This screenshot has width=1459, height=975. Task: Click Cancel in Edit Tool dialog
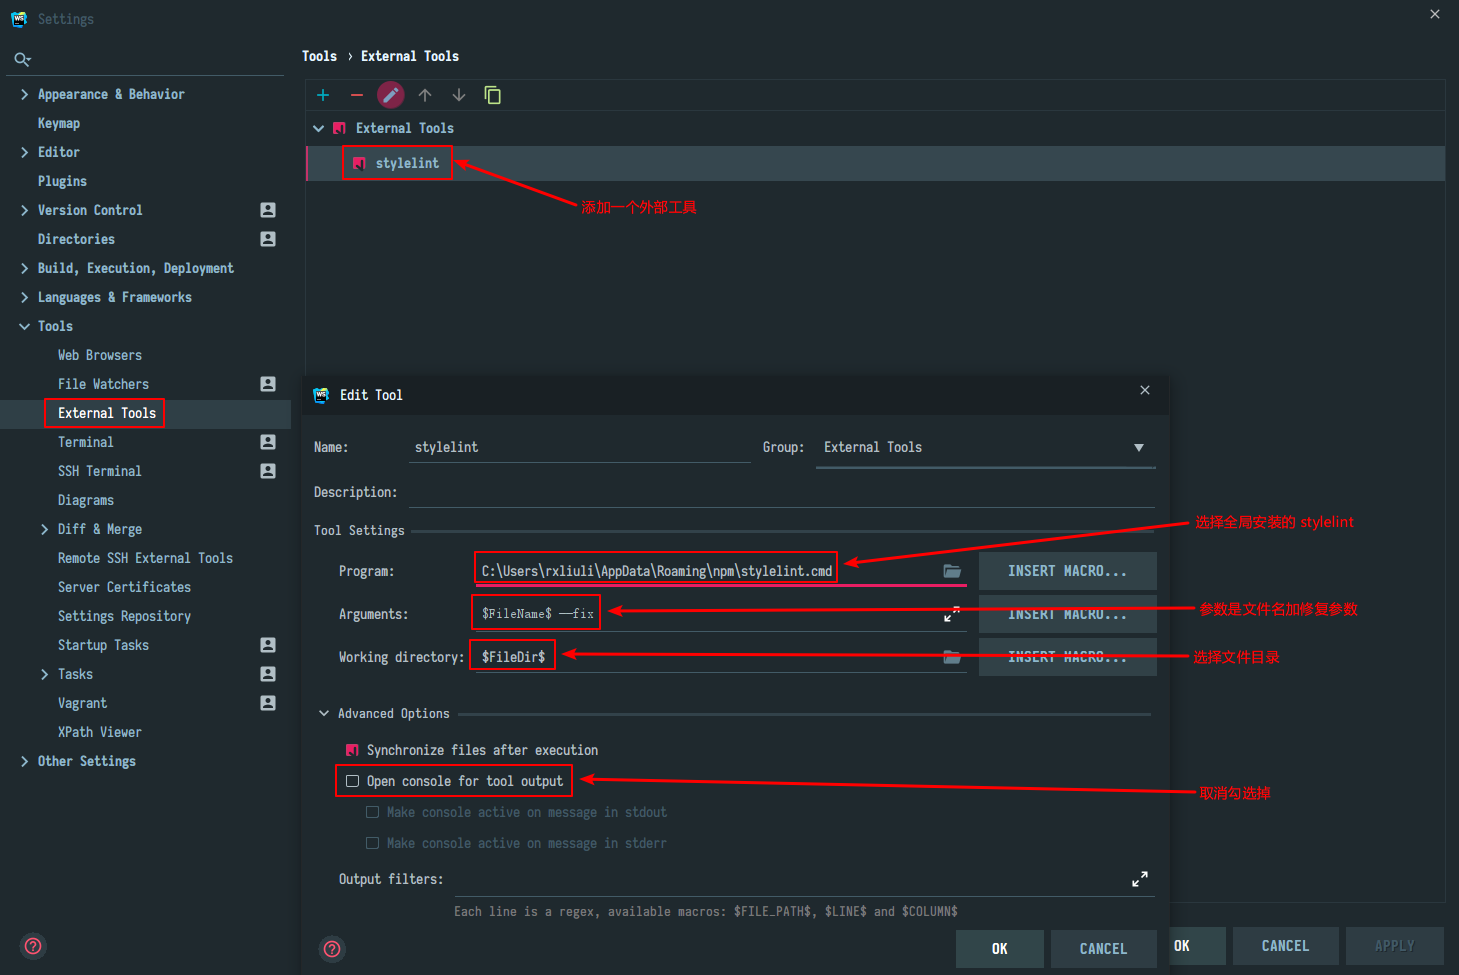tap(1103, 949)
